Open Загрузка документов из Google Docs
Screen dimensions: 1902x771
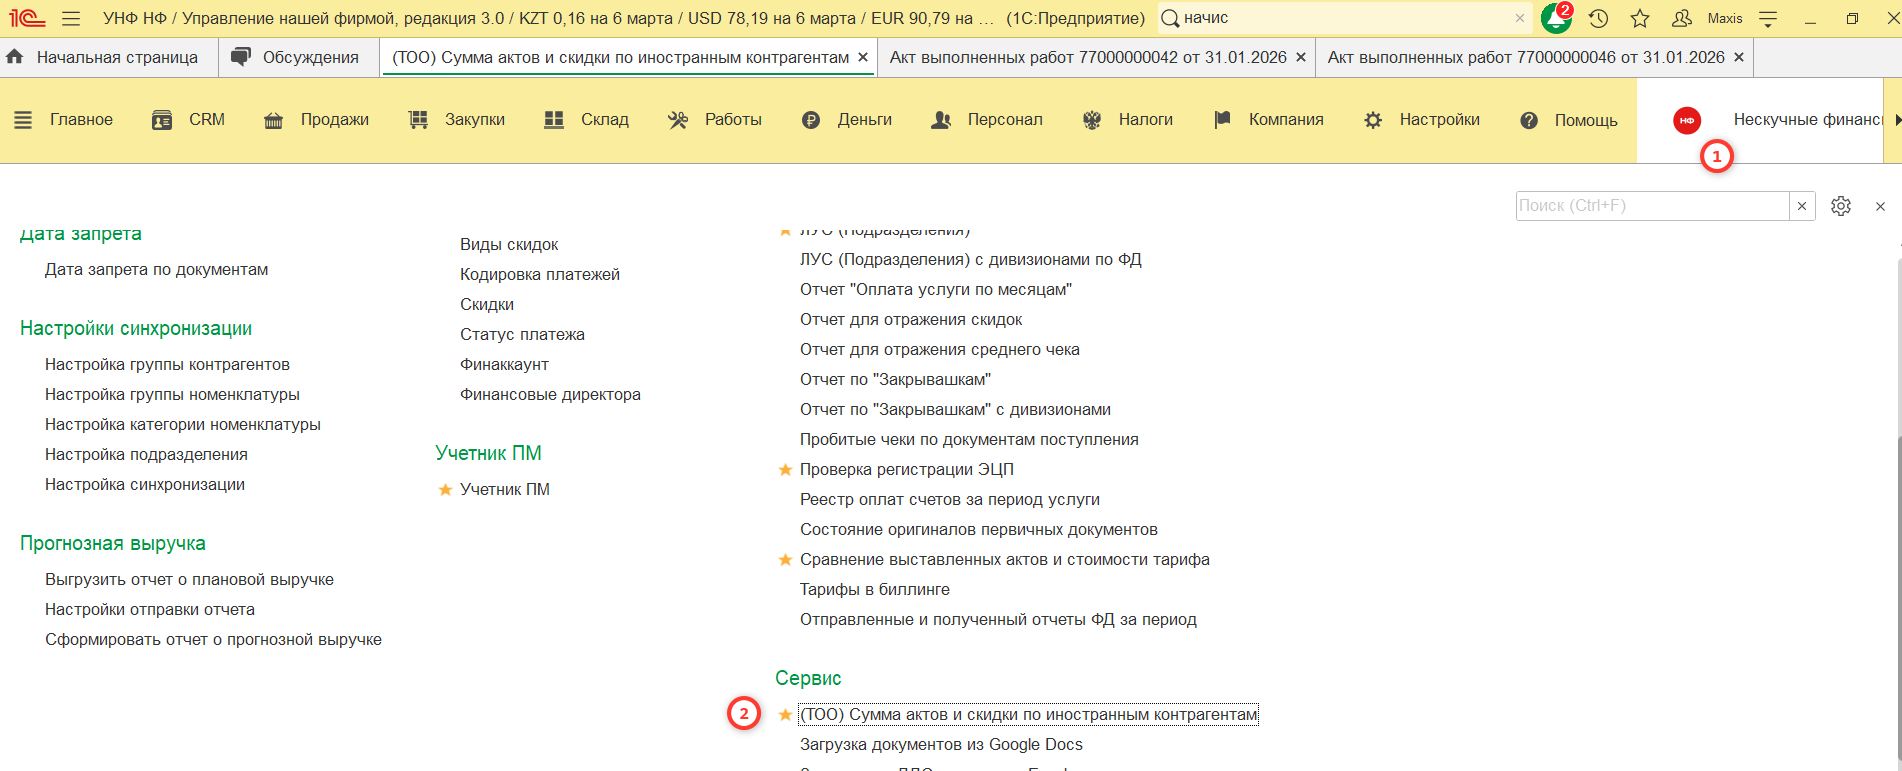point(940,745)
